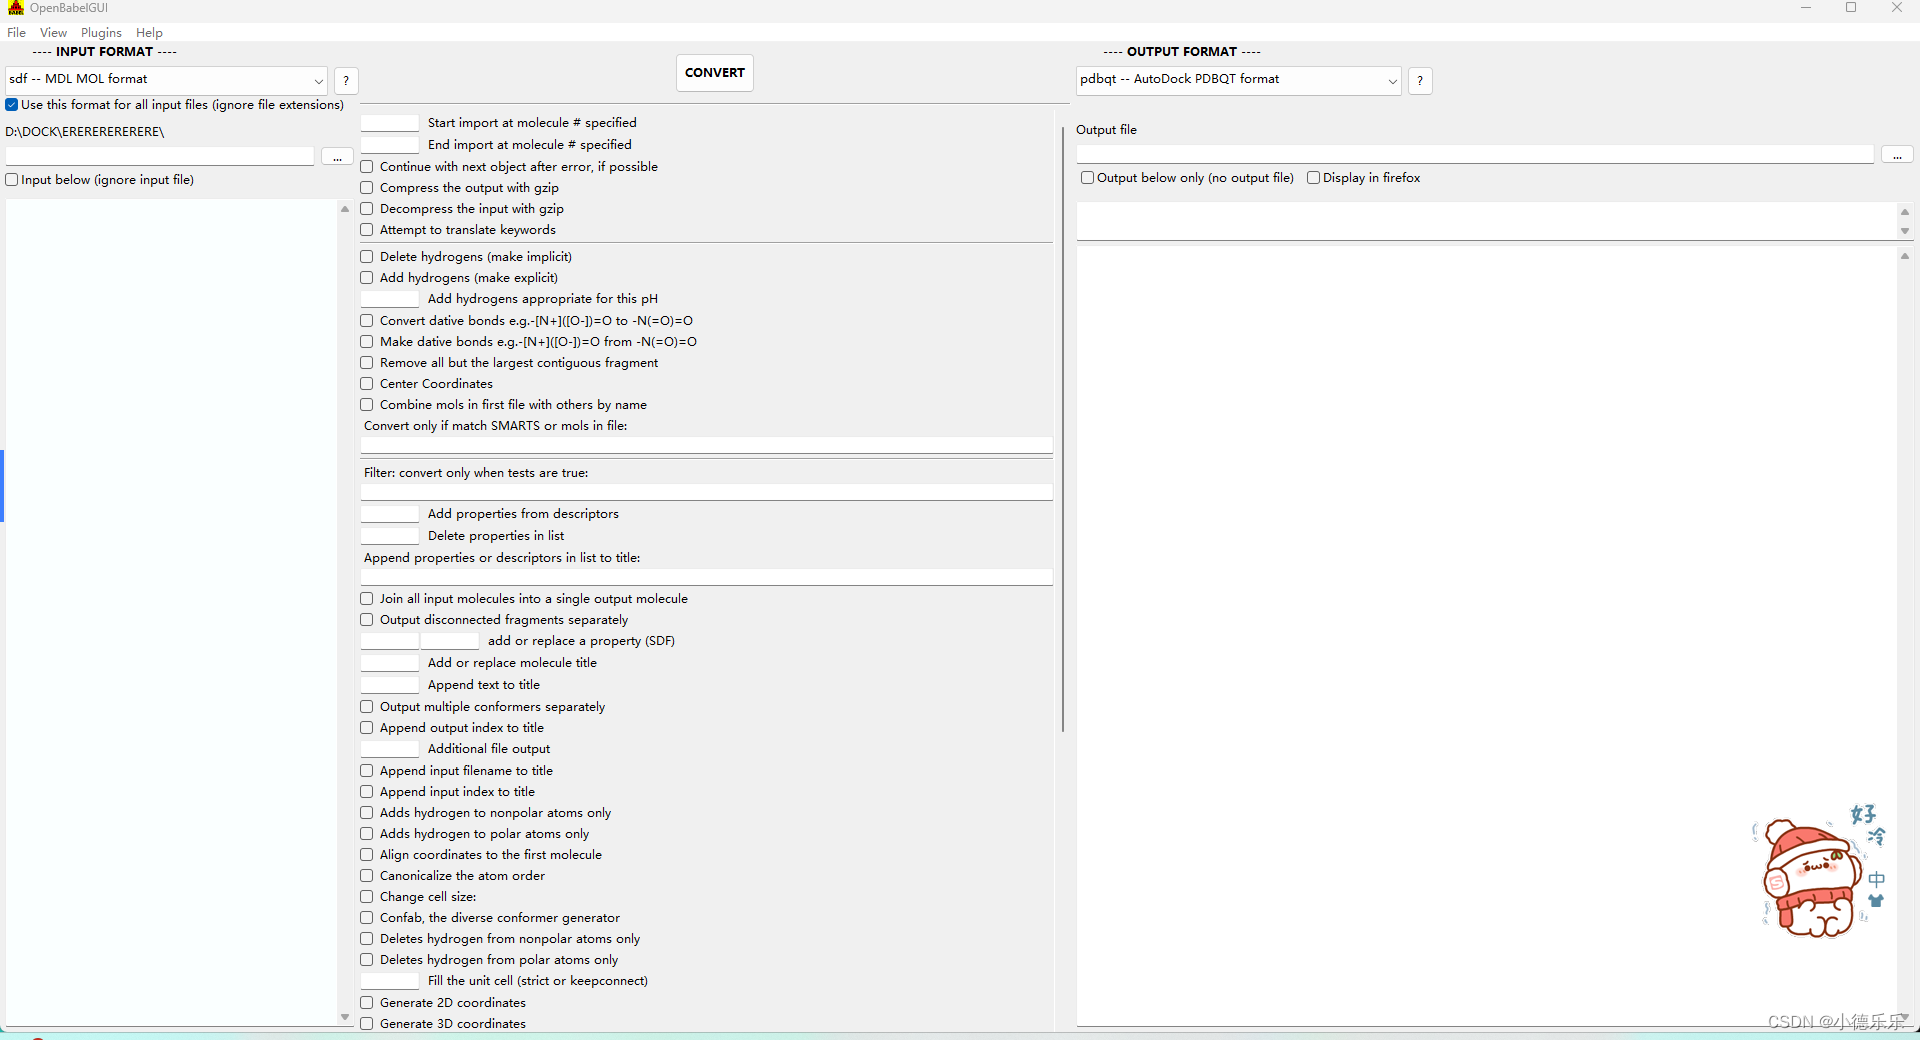This screenshot has height=1040, width=1920.
Task: Click Fill the unit cell field
Action: (x=390, y=981)
